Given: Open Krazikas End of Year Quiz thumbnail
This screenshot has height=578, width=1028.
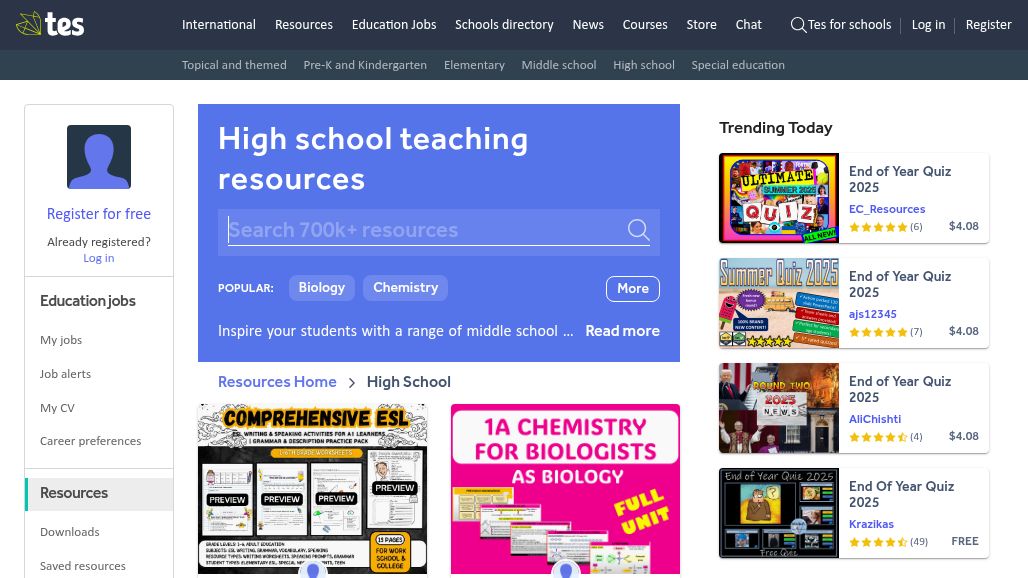Looking at the screenshot, I should 779,513.
